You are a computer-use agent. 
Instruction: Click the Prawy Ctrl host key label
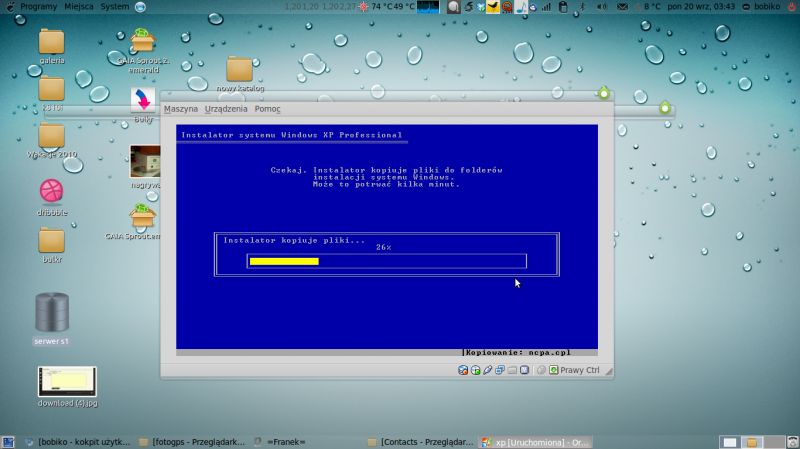tap(580, 370)
